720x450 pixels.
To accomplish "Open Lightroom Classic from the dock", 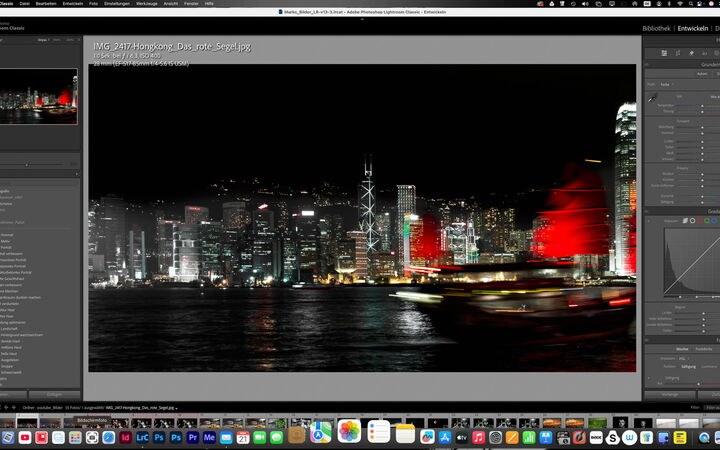I will point(143,437).
